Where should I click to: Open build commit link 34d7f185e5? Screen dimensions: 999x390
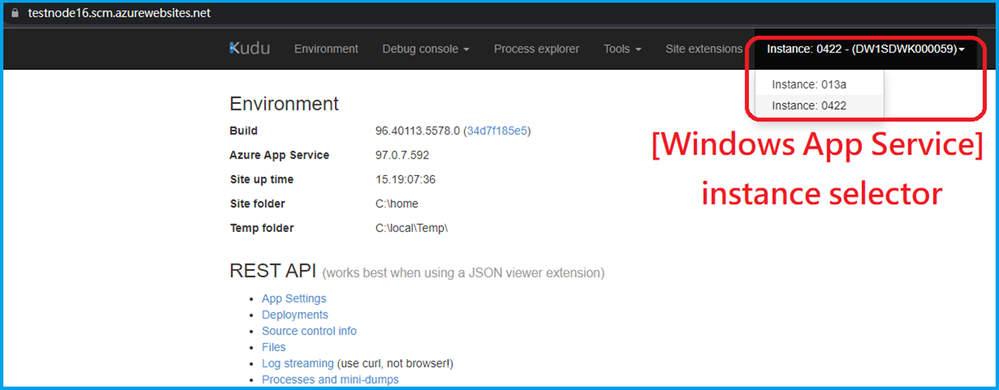(497, 131)
